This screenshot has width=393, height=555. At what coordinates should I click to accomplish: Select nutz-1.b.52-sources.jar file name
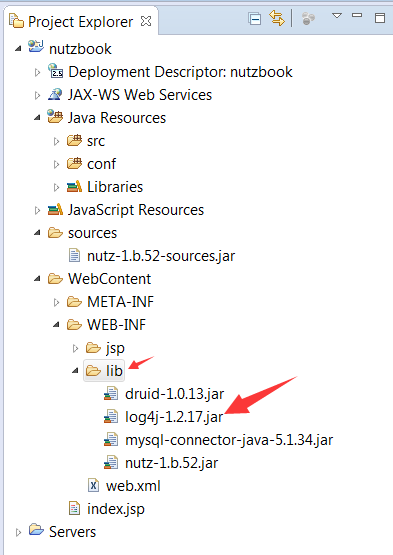161,256
